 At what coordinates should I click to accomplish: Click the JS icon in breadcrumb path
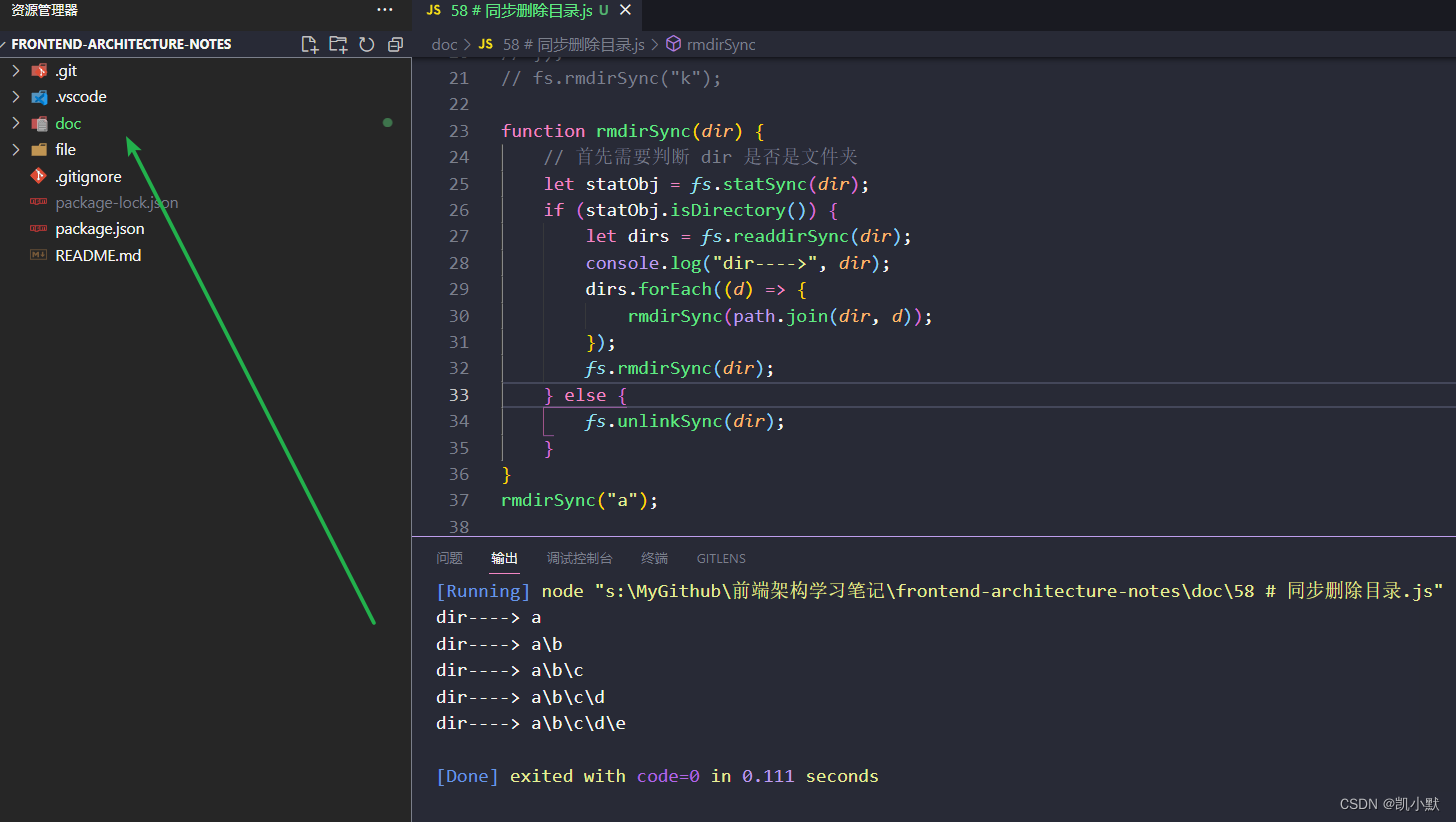coord(486,44)
